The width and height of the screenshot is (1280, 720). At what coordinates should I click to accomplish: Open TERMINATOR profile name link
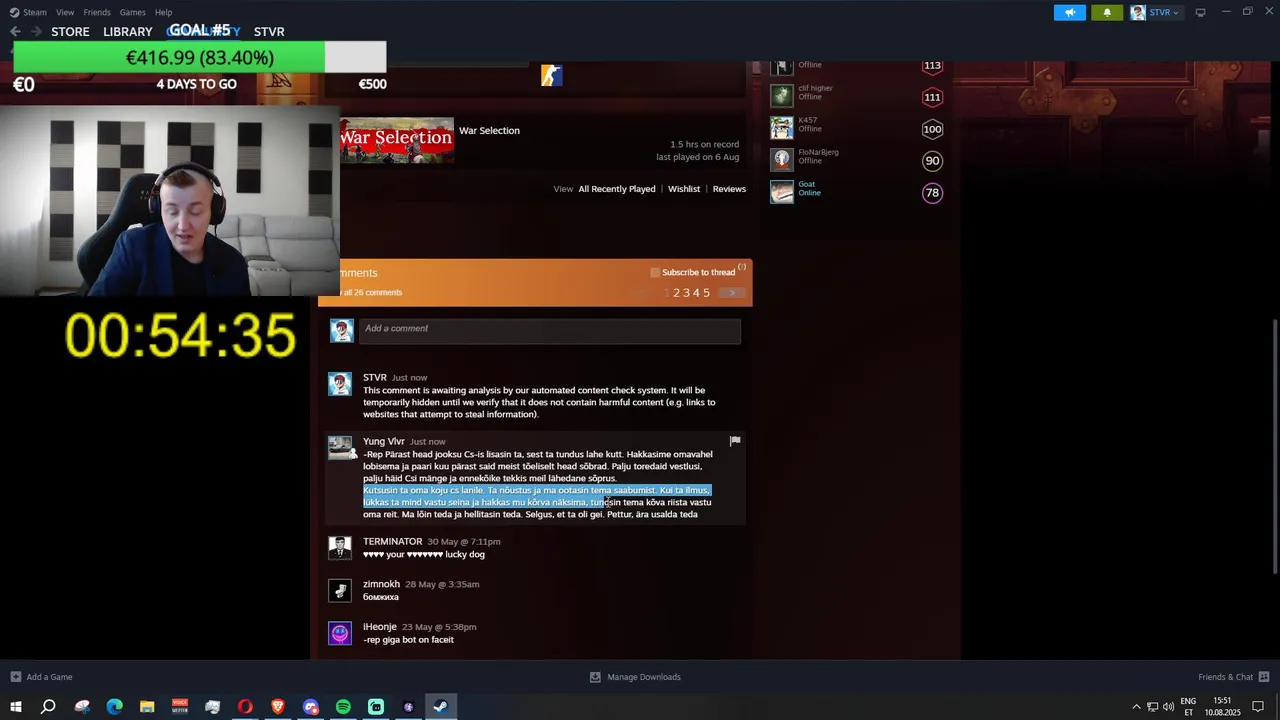pos(393,541)
